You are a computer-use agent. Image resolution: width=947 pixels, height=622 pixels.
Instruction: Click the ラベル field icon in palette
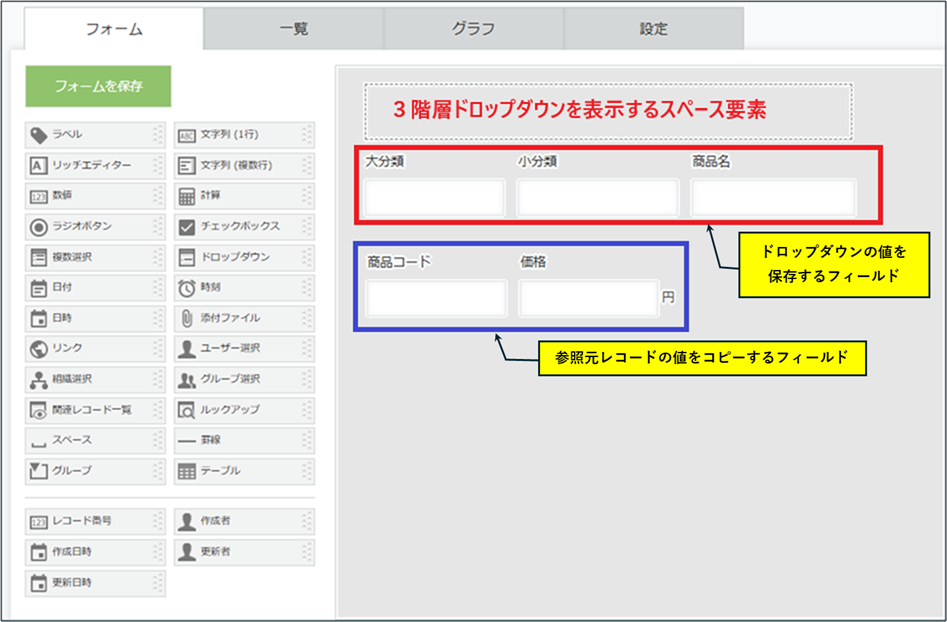[x=38, y=135]
